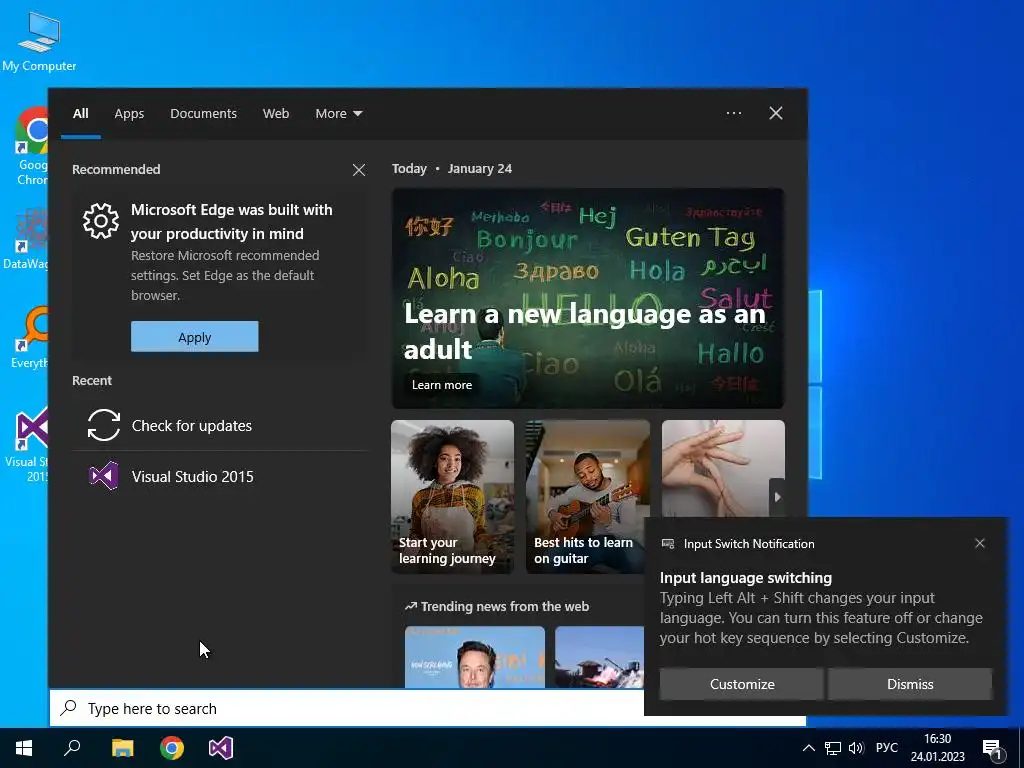Open the hands image card
Viewport: 1024px width, 768px height.
tap(723, 469)
